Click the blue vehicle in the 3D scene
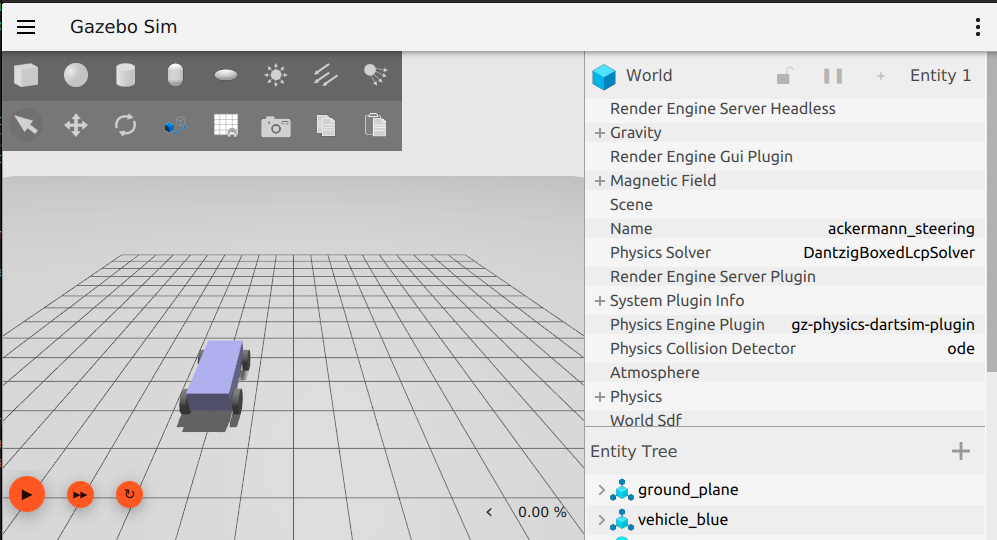Image resolution: width=997 pixels, height=540 pixels. (x=214, y=377)
